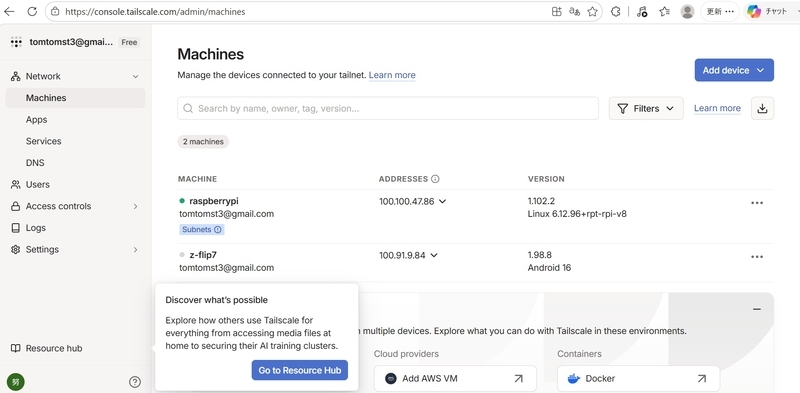The width and height of the screenshot is (800, 393).
Task: Expand the 100.100.47.86 address dropdown
Action: click(x=442, y=202)
